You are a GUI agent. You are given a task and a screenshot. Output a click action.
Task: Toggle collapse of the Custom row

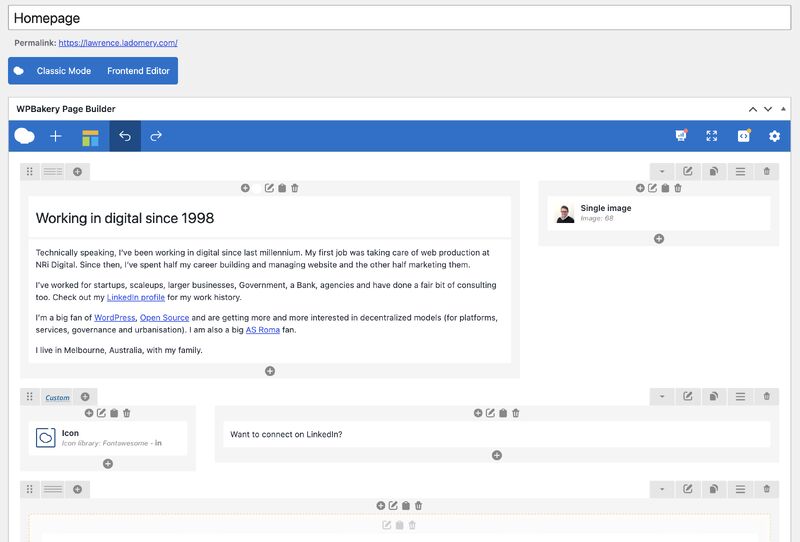click(x=662, y=397)
